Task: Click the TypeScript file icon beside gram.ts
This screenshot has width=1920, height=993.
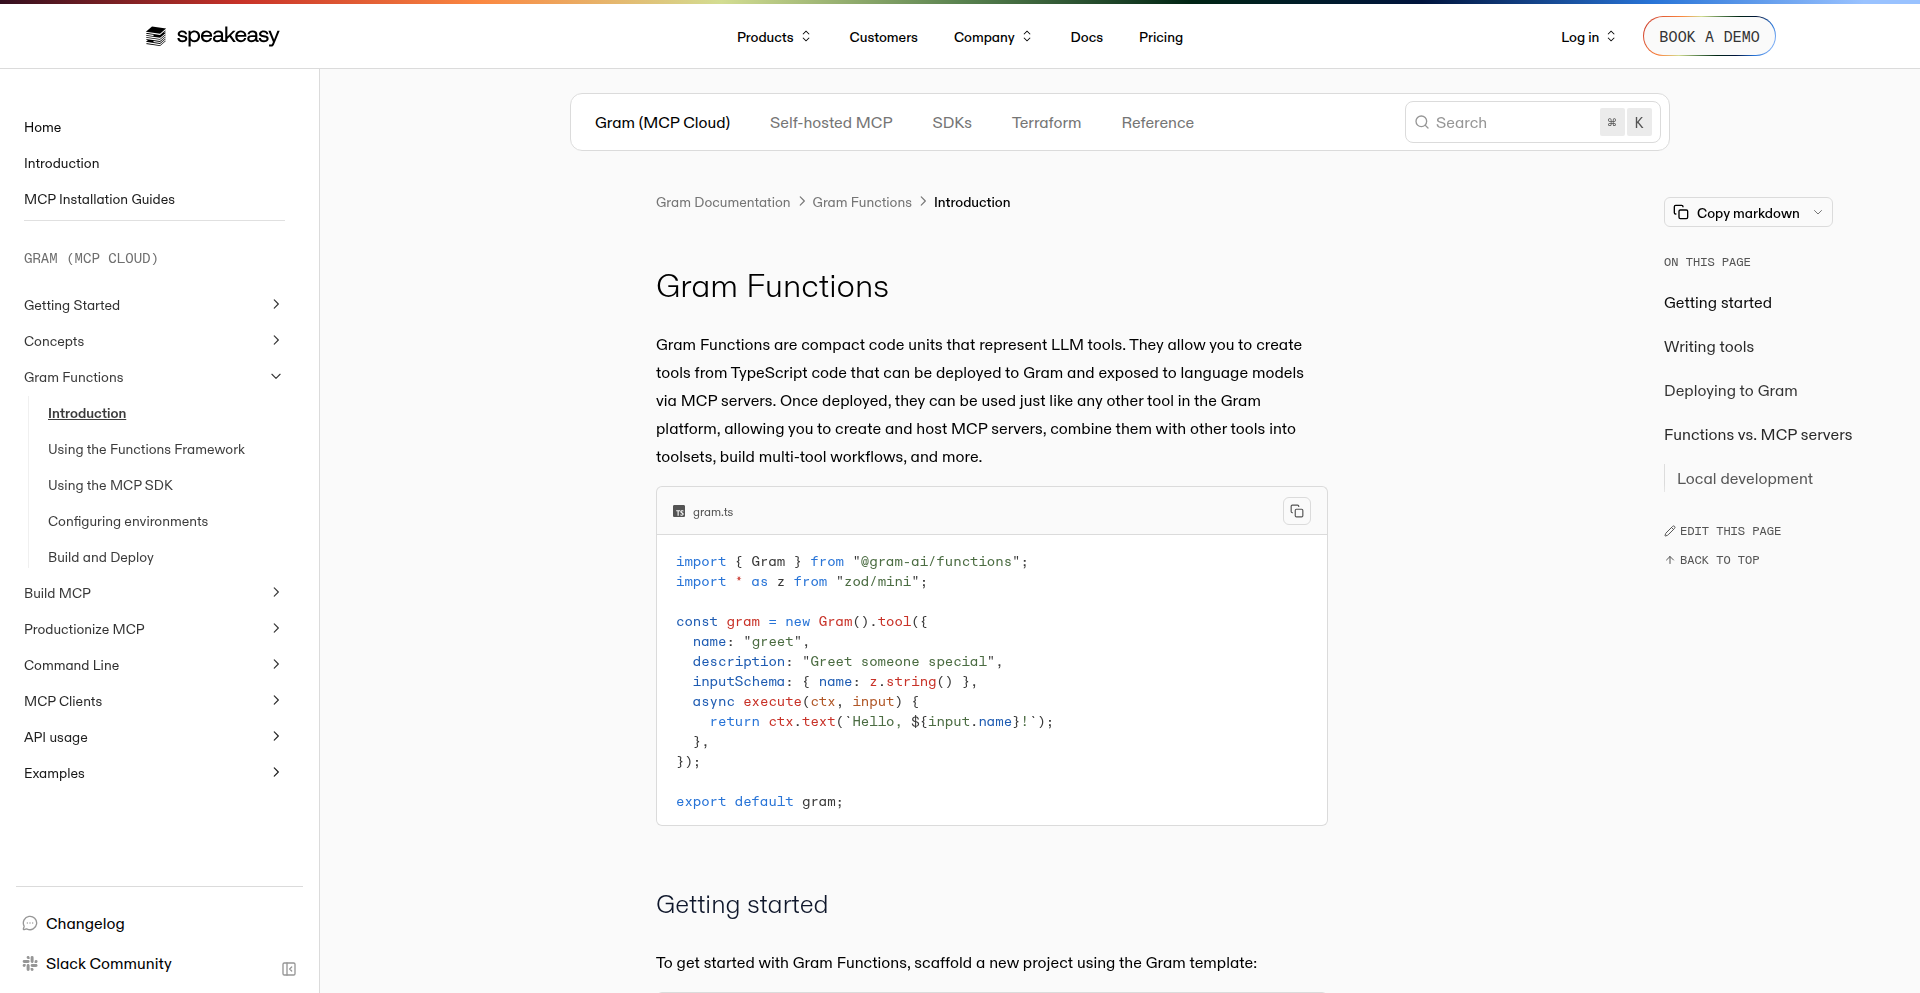Action: coord(679,511)
